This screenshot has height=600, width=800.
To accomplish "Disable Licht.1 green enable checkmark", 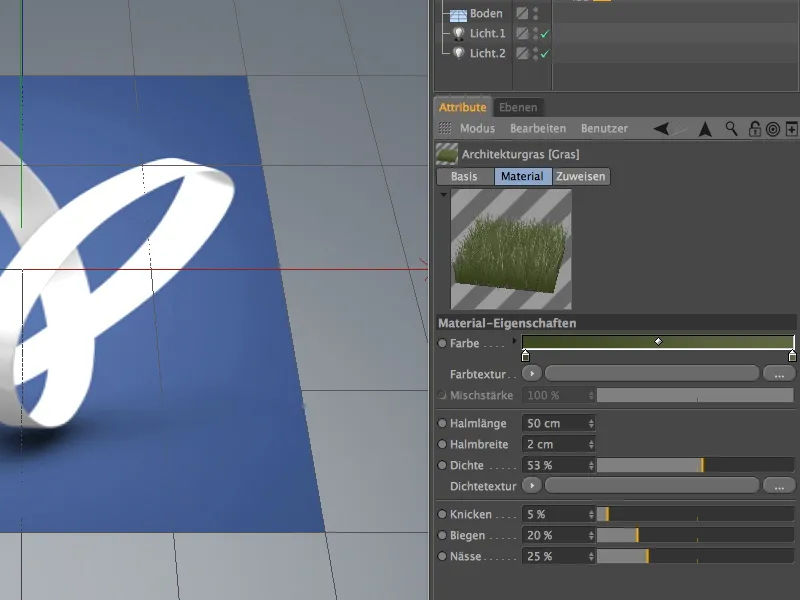I will click(545, 34).
